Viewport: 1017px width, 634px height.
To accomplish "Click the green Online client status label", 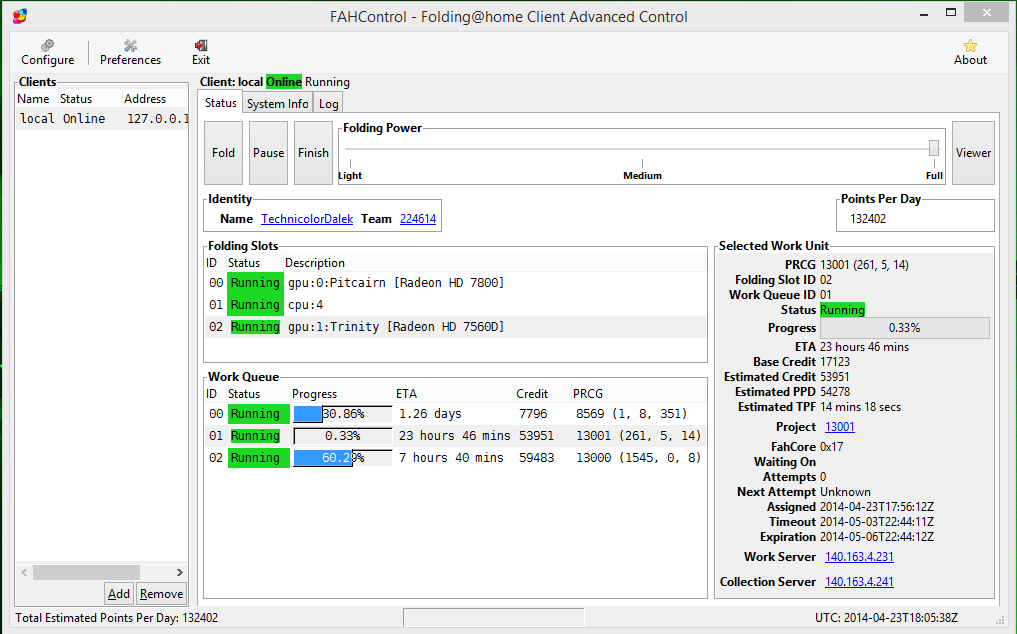I will coord(283,82).
